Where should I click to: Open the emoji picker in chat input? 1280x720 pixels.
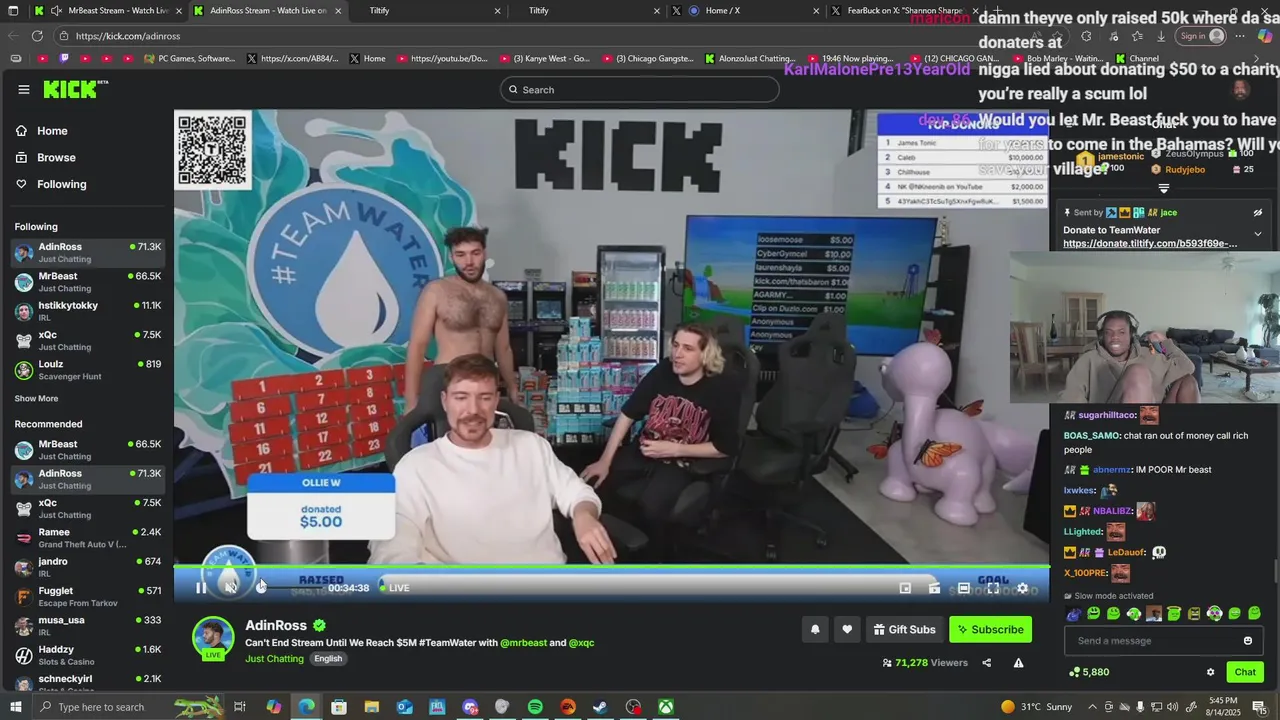pyautogui.click(x=1248, y=641)
